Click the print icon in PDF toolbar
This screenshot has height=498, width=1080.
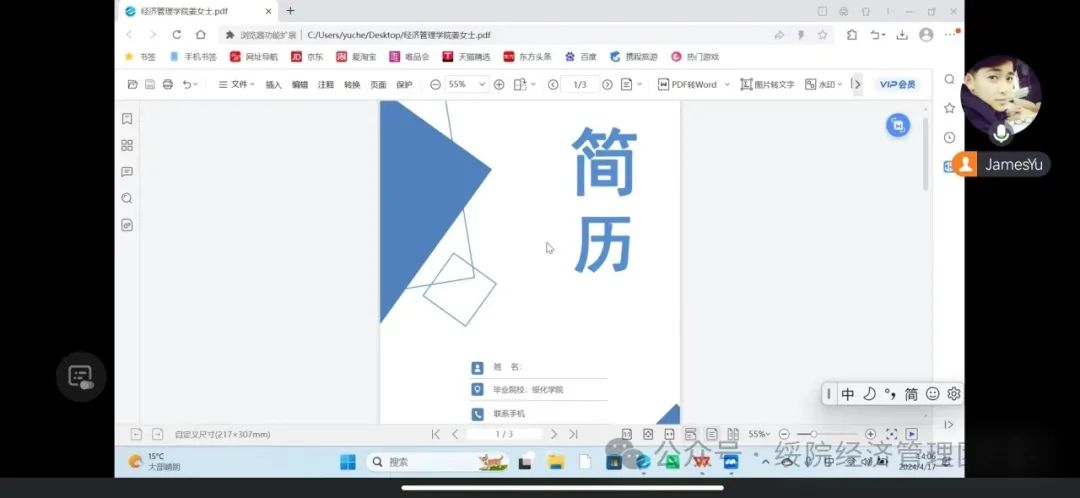point(168,85)
